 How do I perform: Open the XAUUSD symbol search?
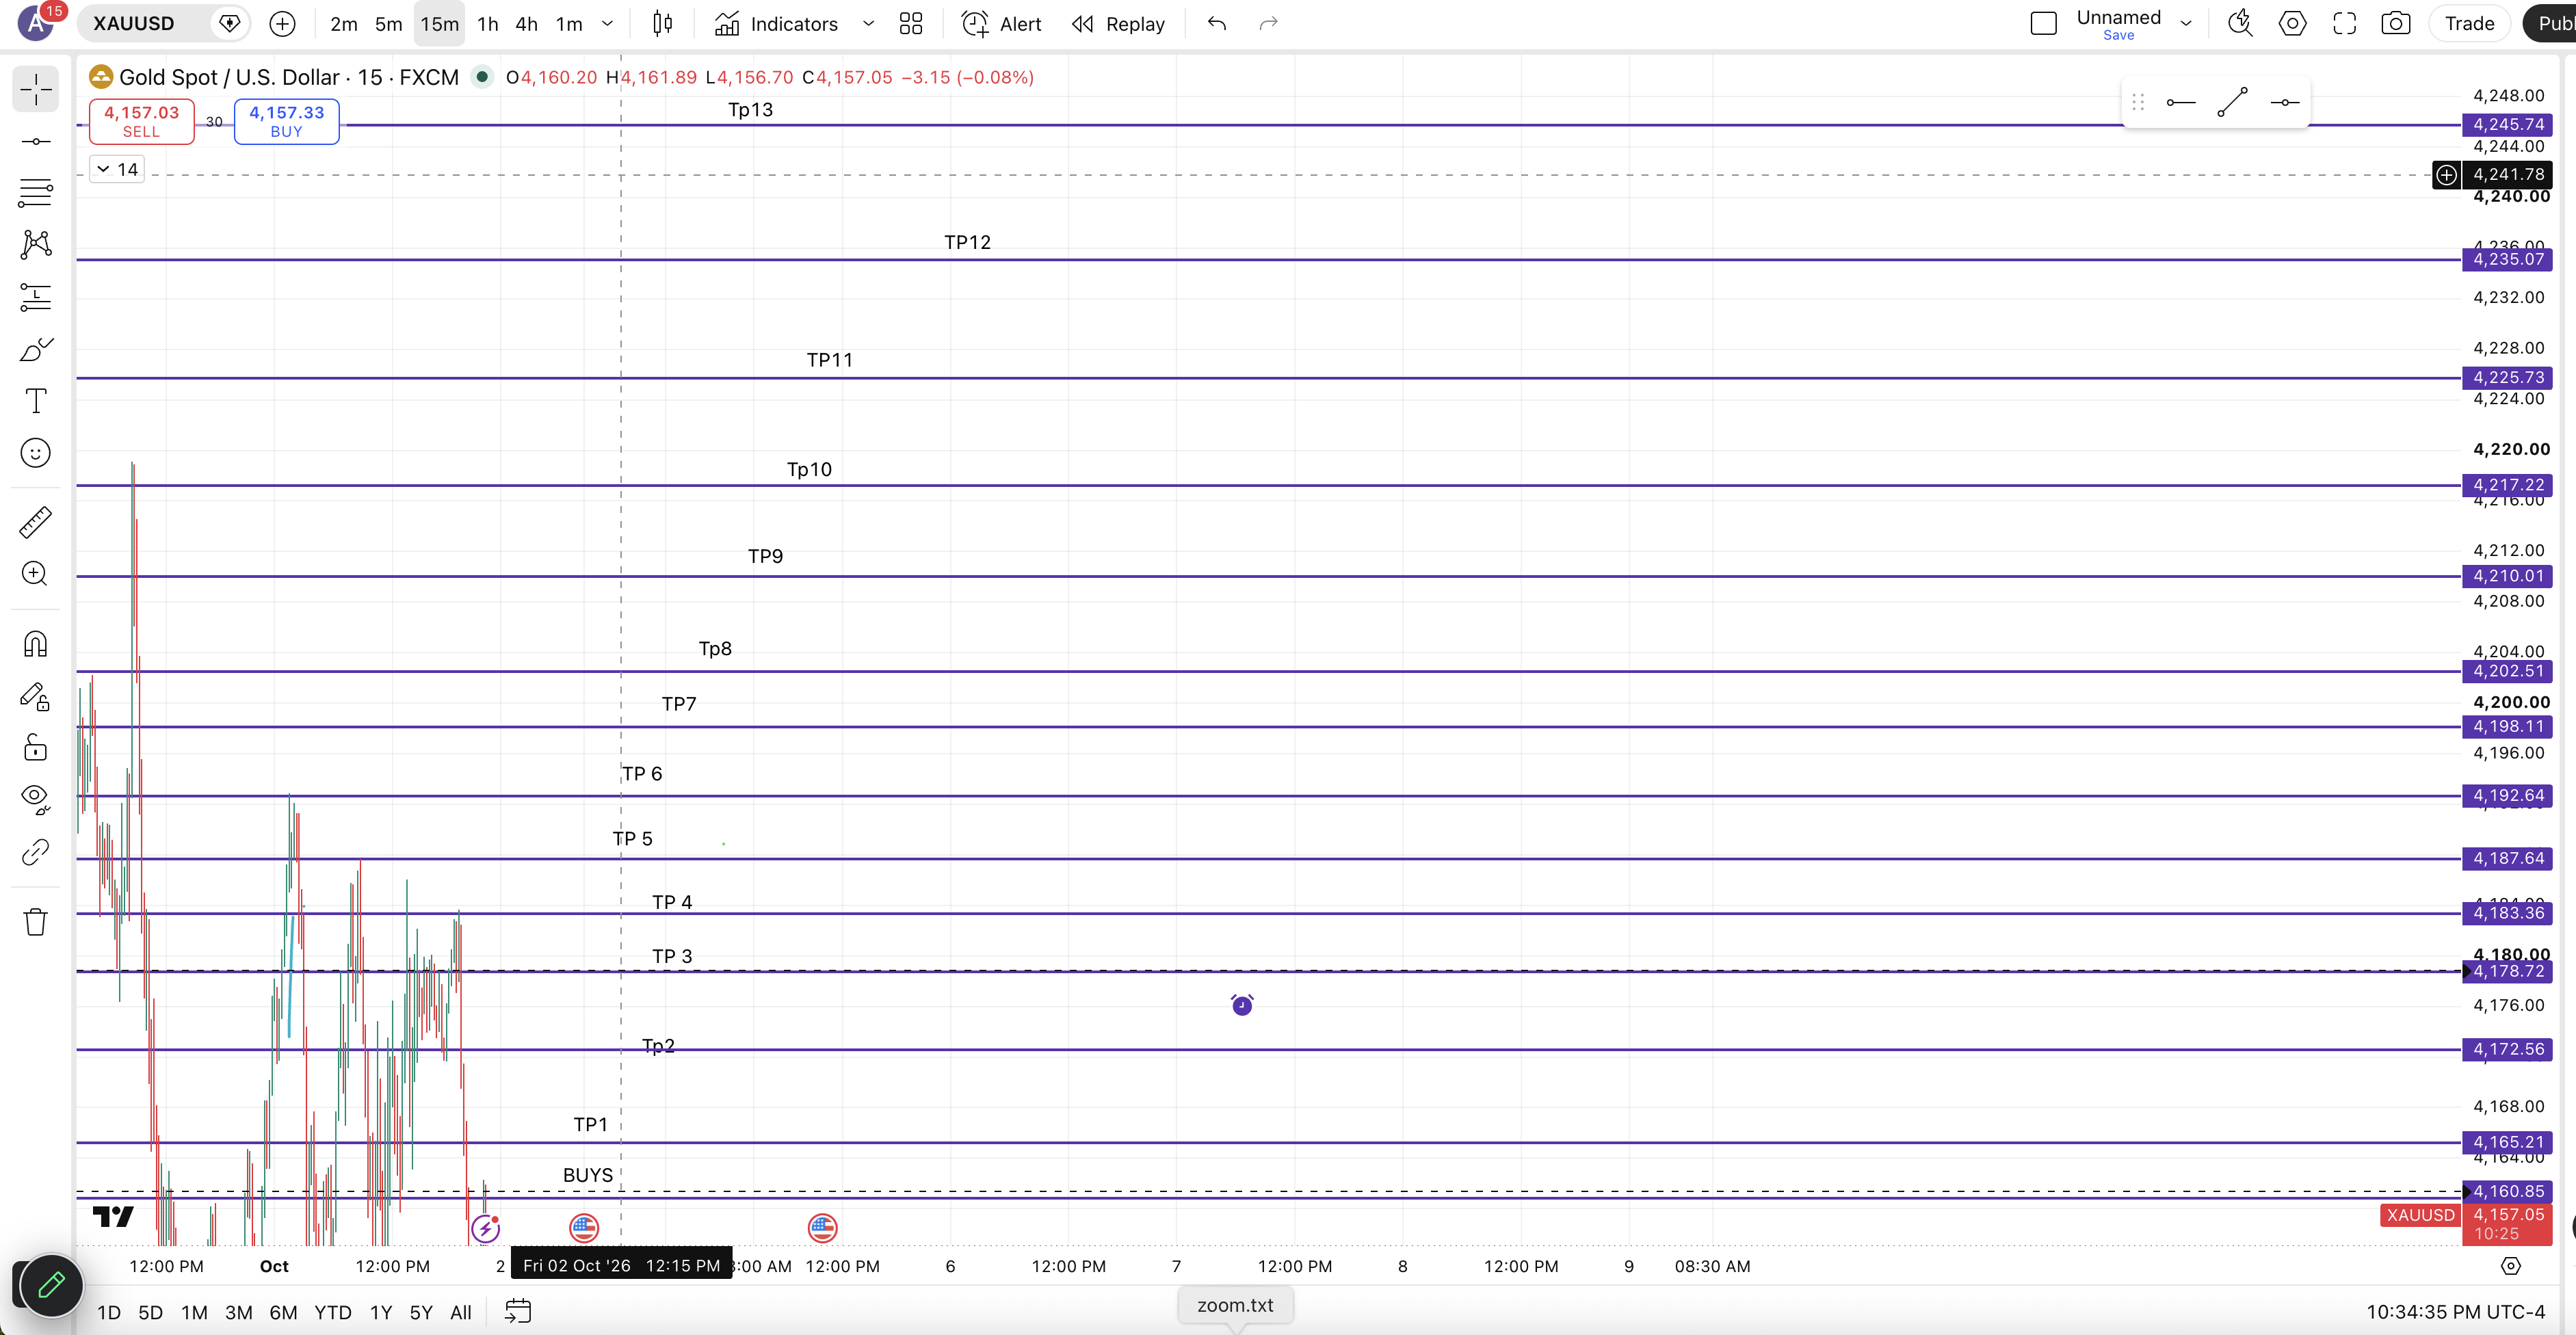click(133, 23)
